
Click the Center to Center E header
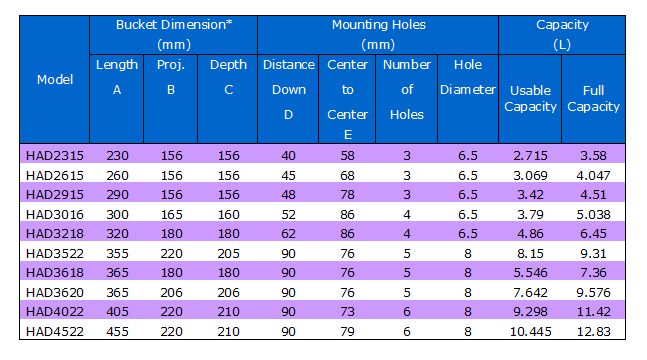[347, 99]
